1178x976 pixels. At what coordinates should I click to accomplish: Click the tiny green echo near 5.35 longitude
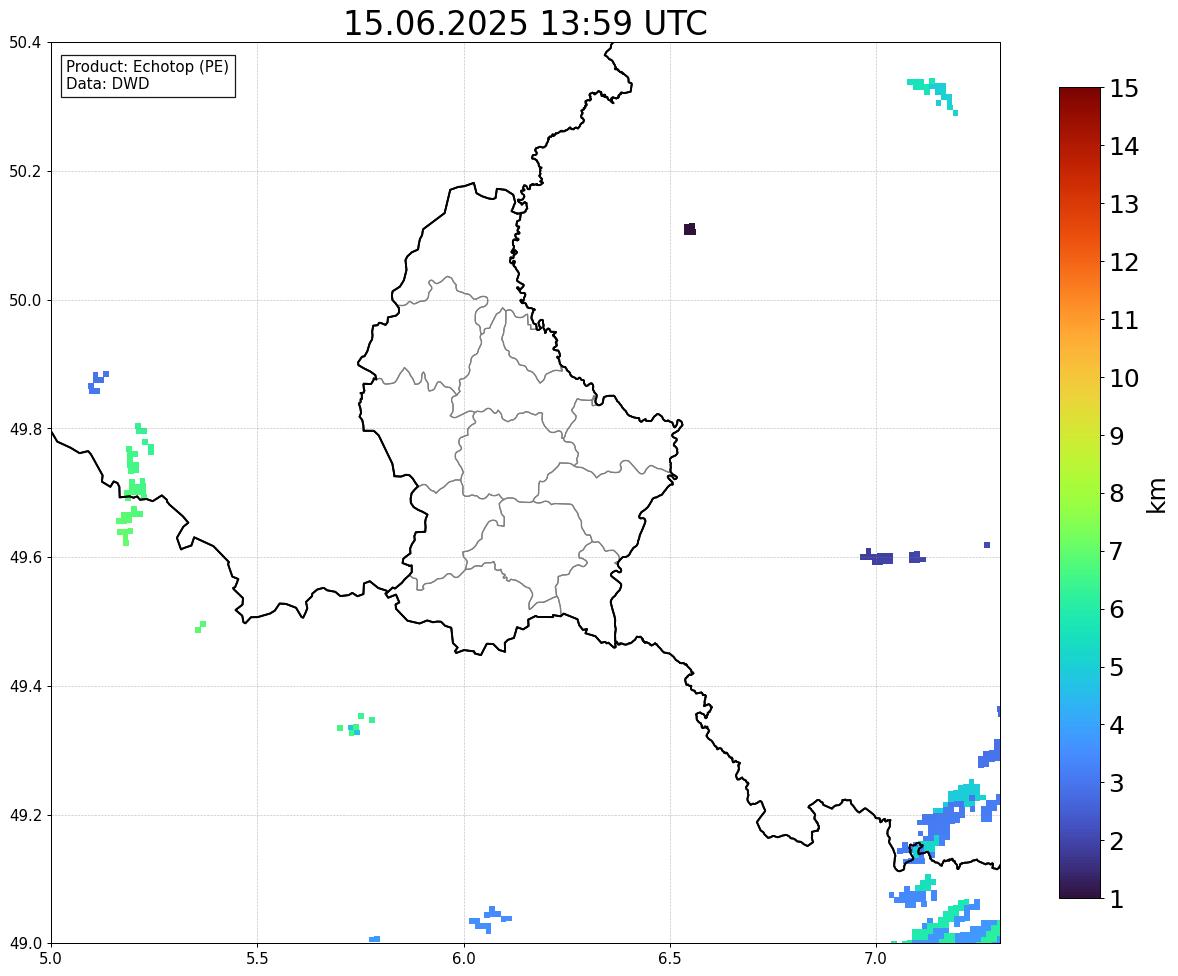pyautogui.click(x=200, y=627)
